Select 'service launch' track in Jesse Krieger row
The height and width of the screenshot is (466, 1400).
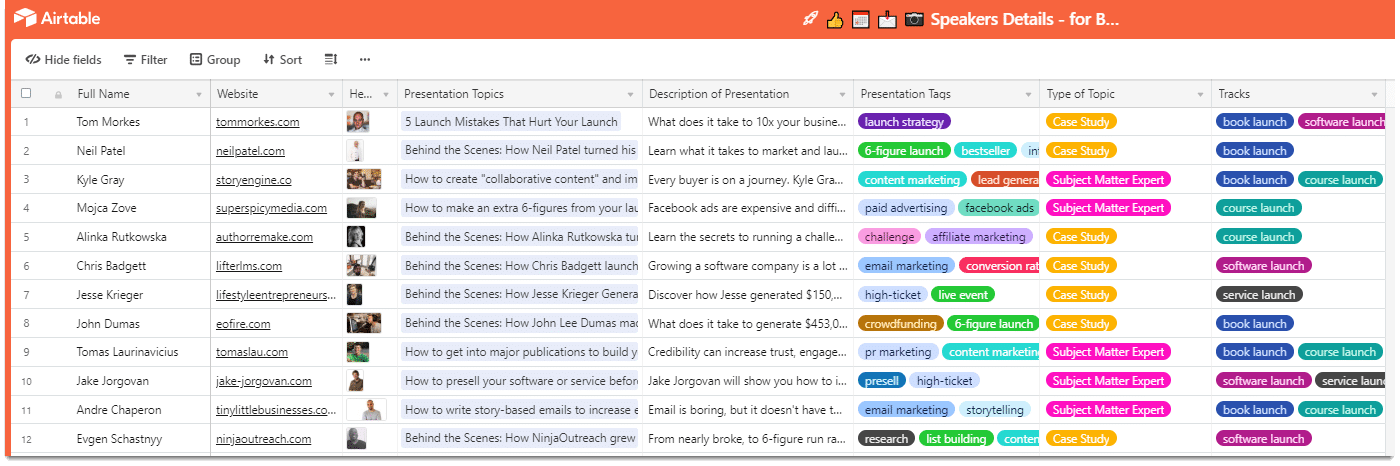pyautogui.click(x=1259, y=295)
